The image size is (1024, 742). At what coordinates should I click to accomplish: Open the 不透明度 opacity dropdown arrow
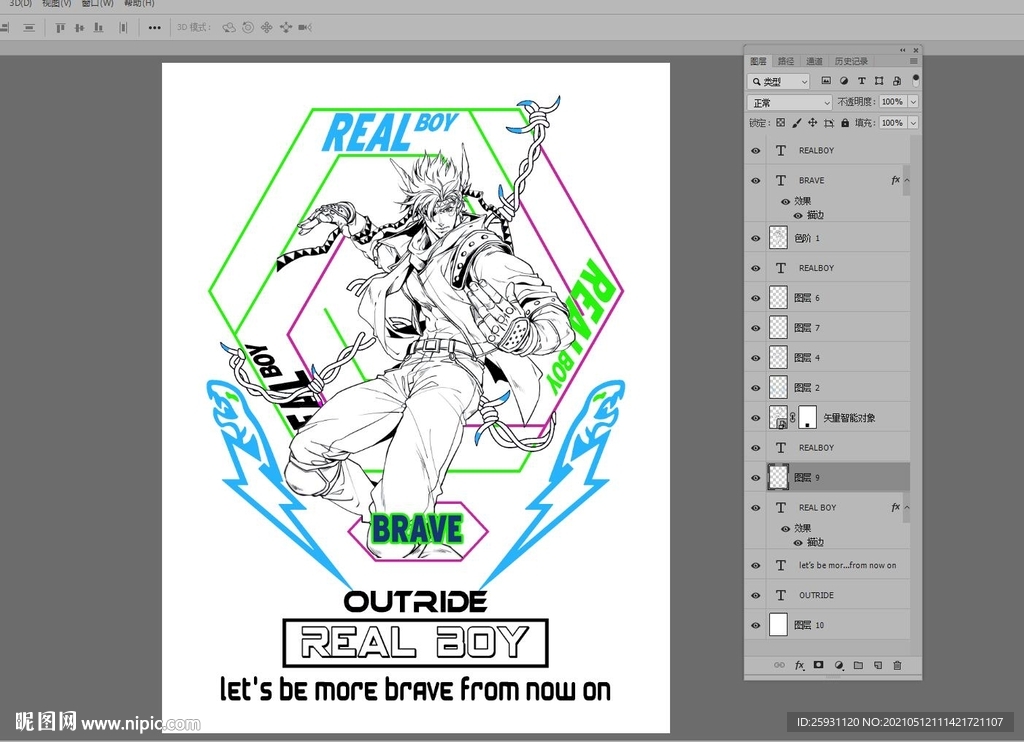913,102
